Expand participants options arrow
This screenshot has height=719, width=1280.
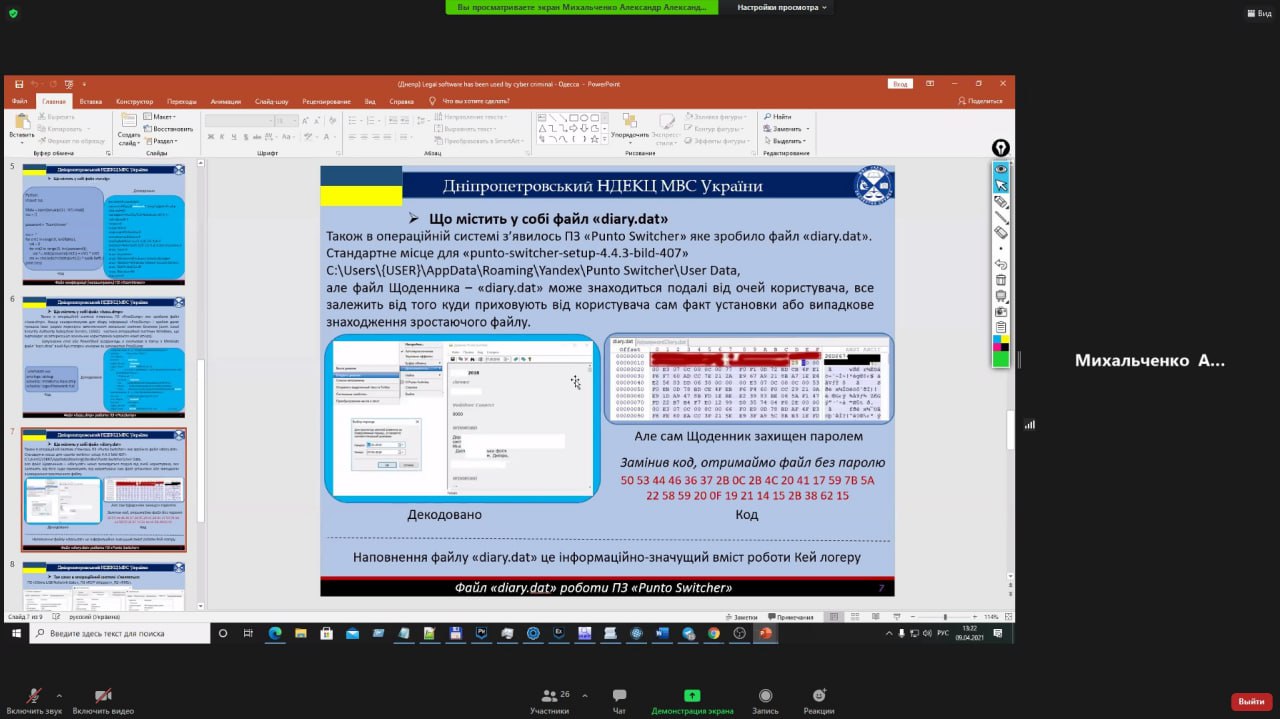pos(583,695)
